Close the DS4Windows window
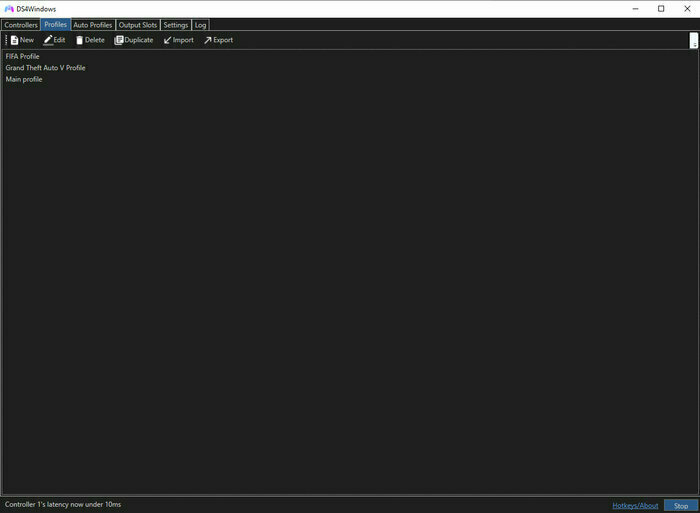The image size is (700, 513). click(687, 8)
